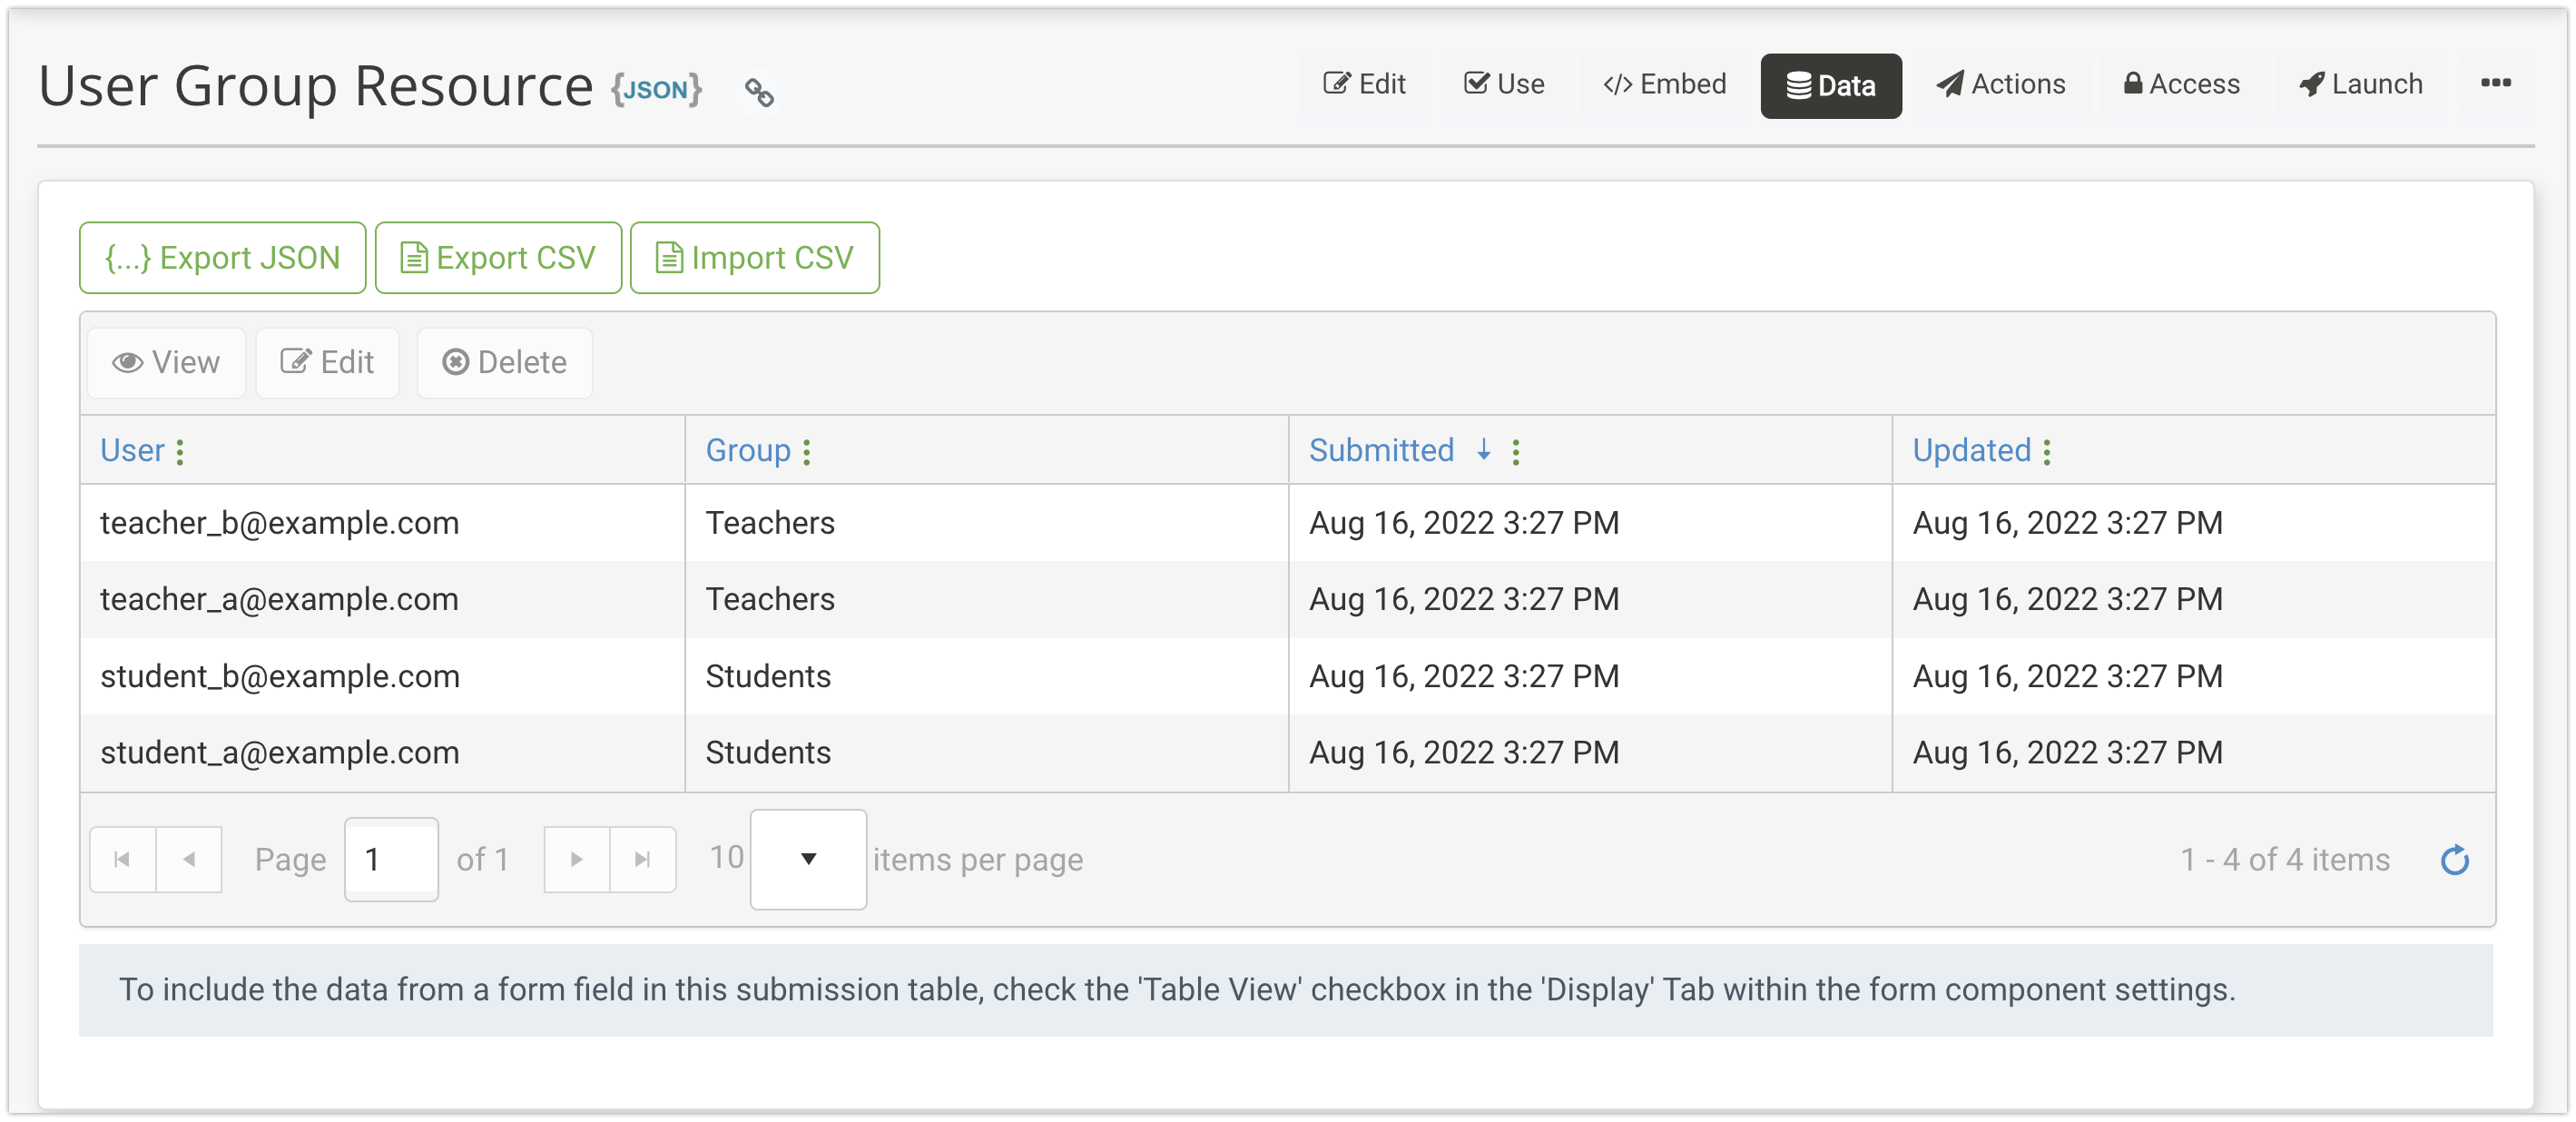This screenshot has width=2576, height=1122.
Task: Switch to the Actions tab
Action: click(x=2001, y=85)
